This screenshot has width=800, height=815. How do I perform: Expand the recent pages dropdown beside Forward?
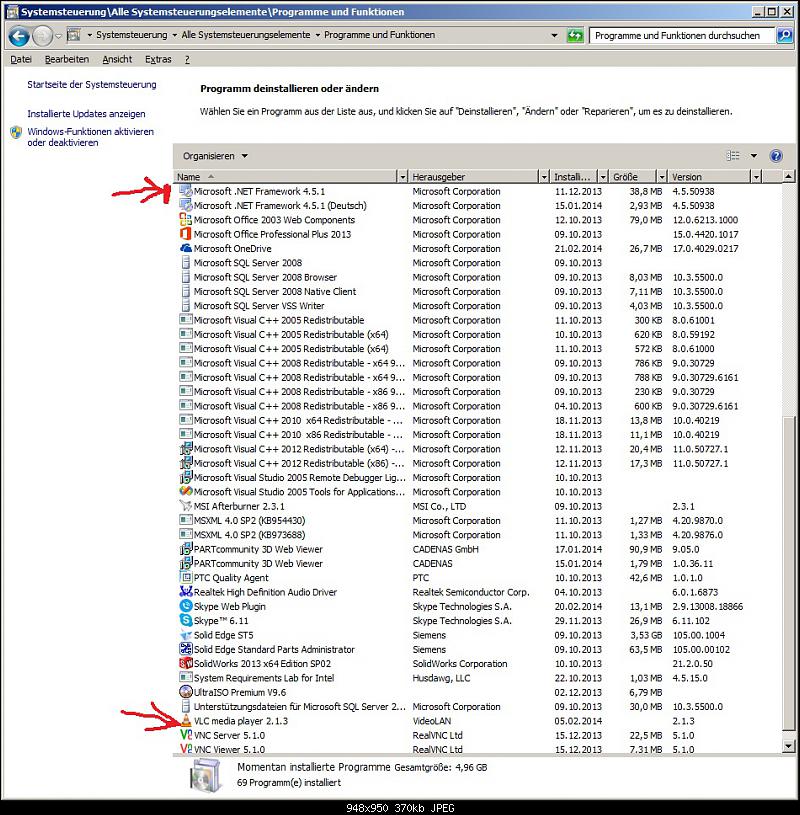[x=58, y=36]
